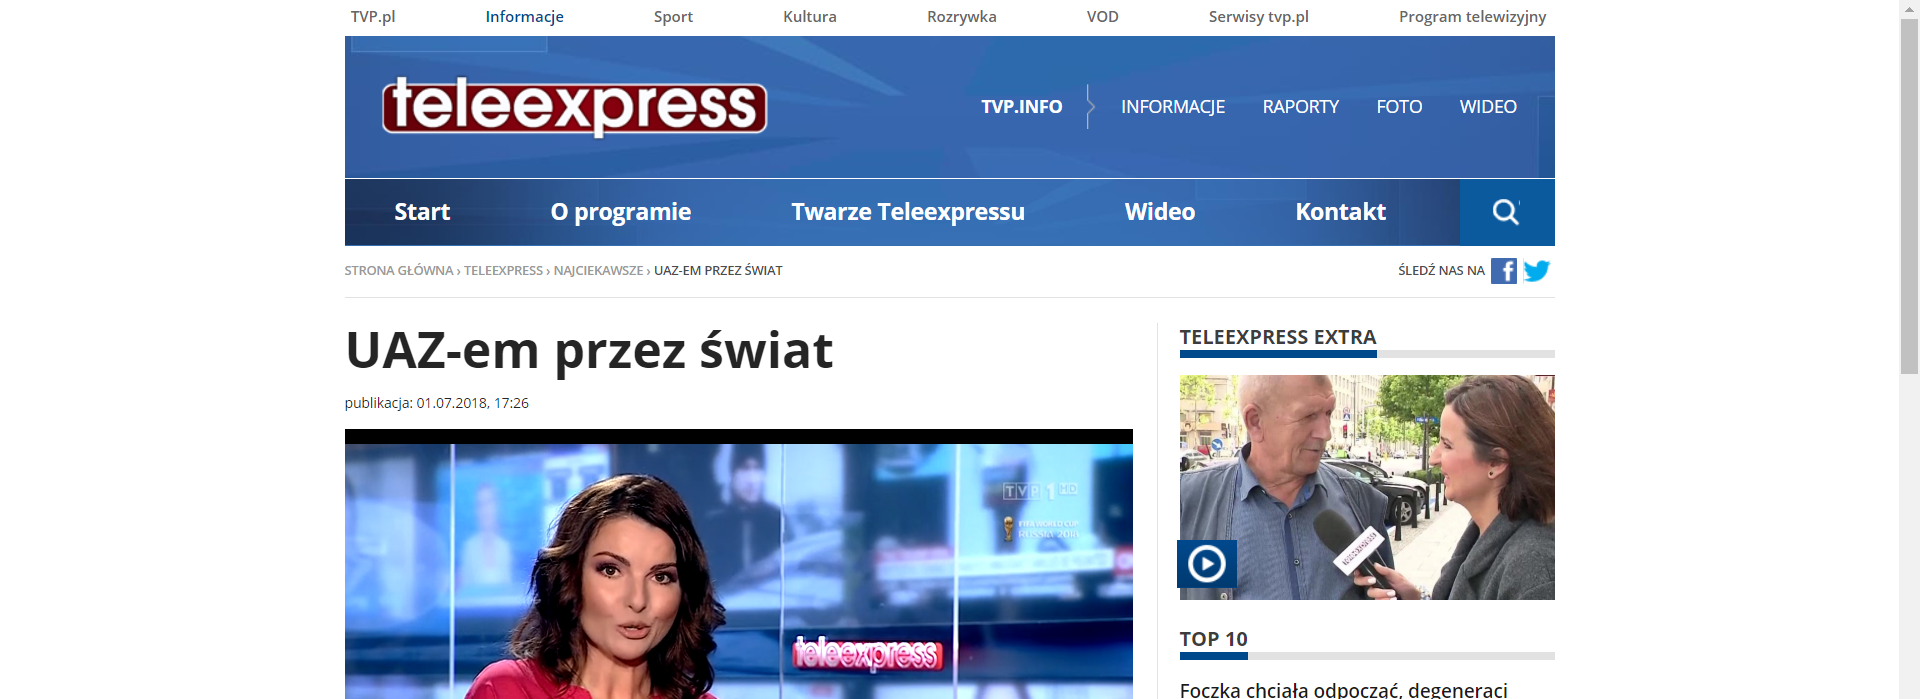The width and height of the screenshot is (1920, 699).
Task: Go to O programie section
Action: pyautogui.click(x=620, y=212)
